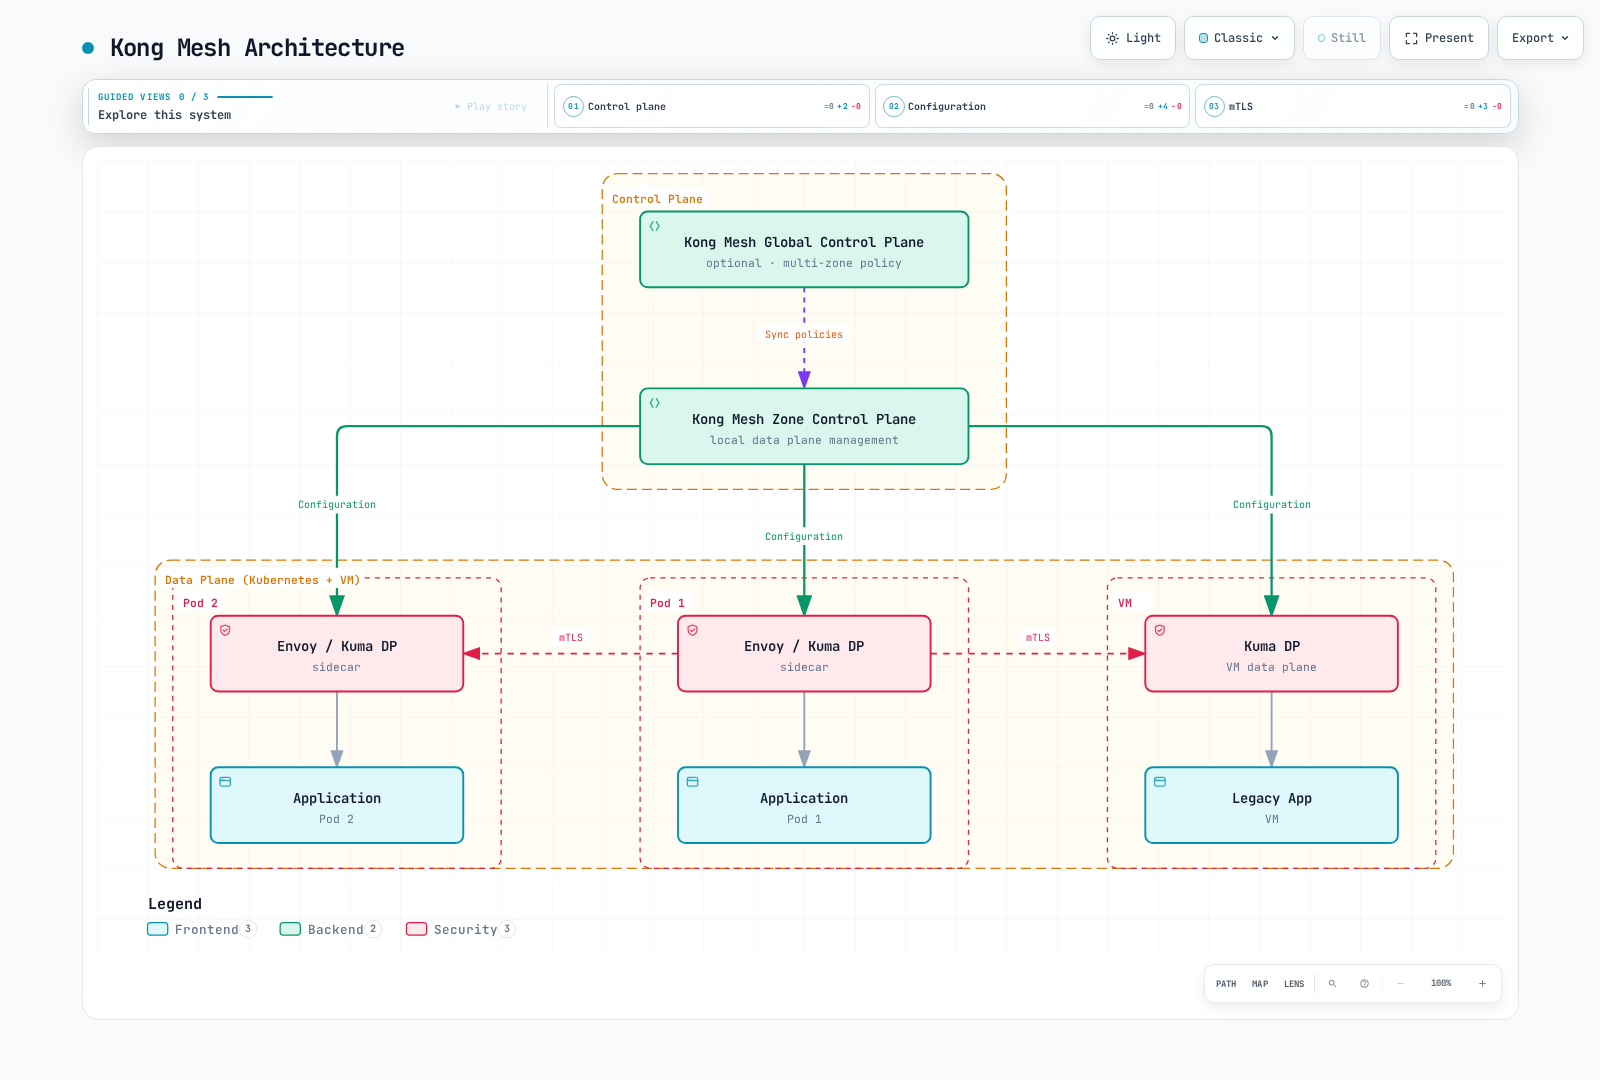The image size is (1600, 1080).
Task: Open diagram search magnifier
Action: pyautogui.click(x=1332, y=984)
